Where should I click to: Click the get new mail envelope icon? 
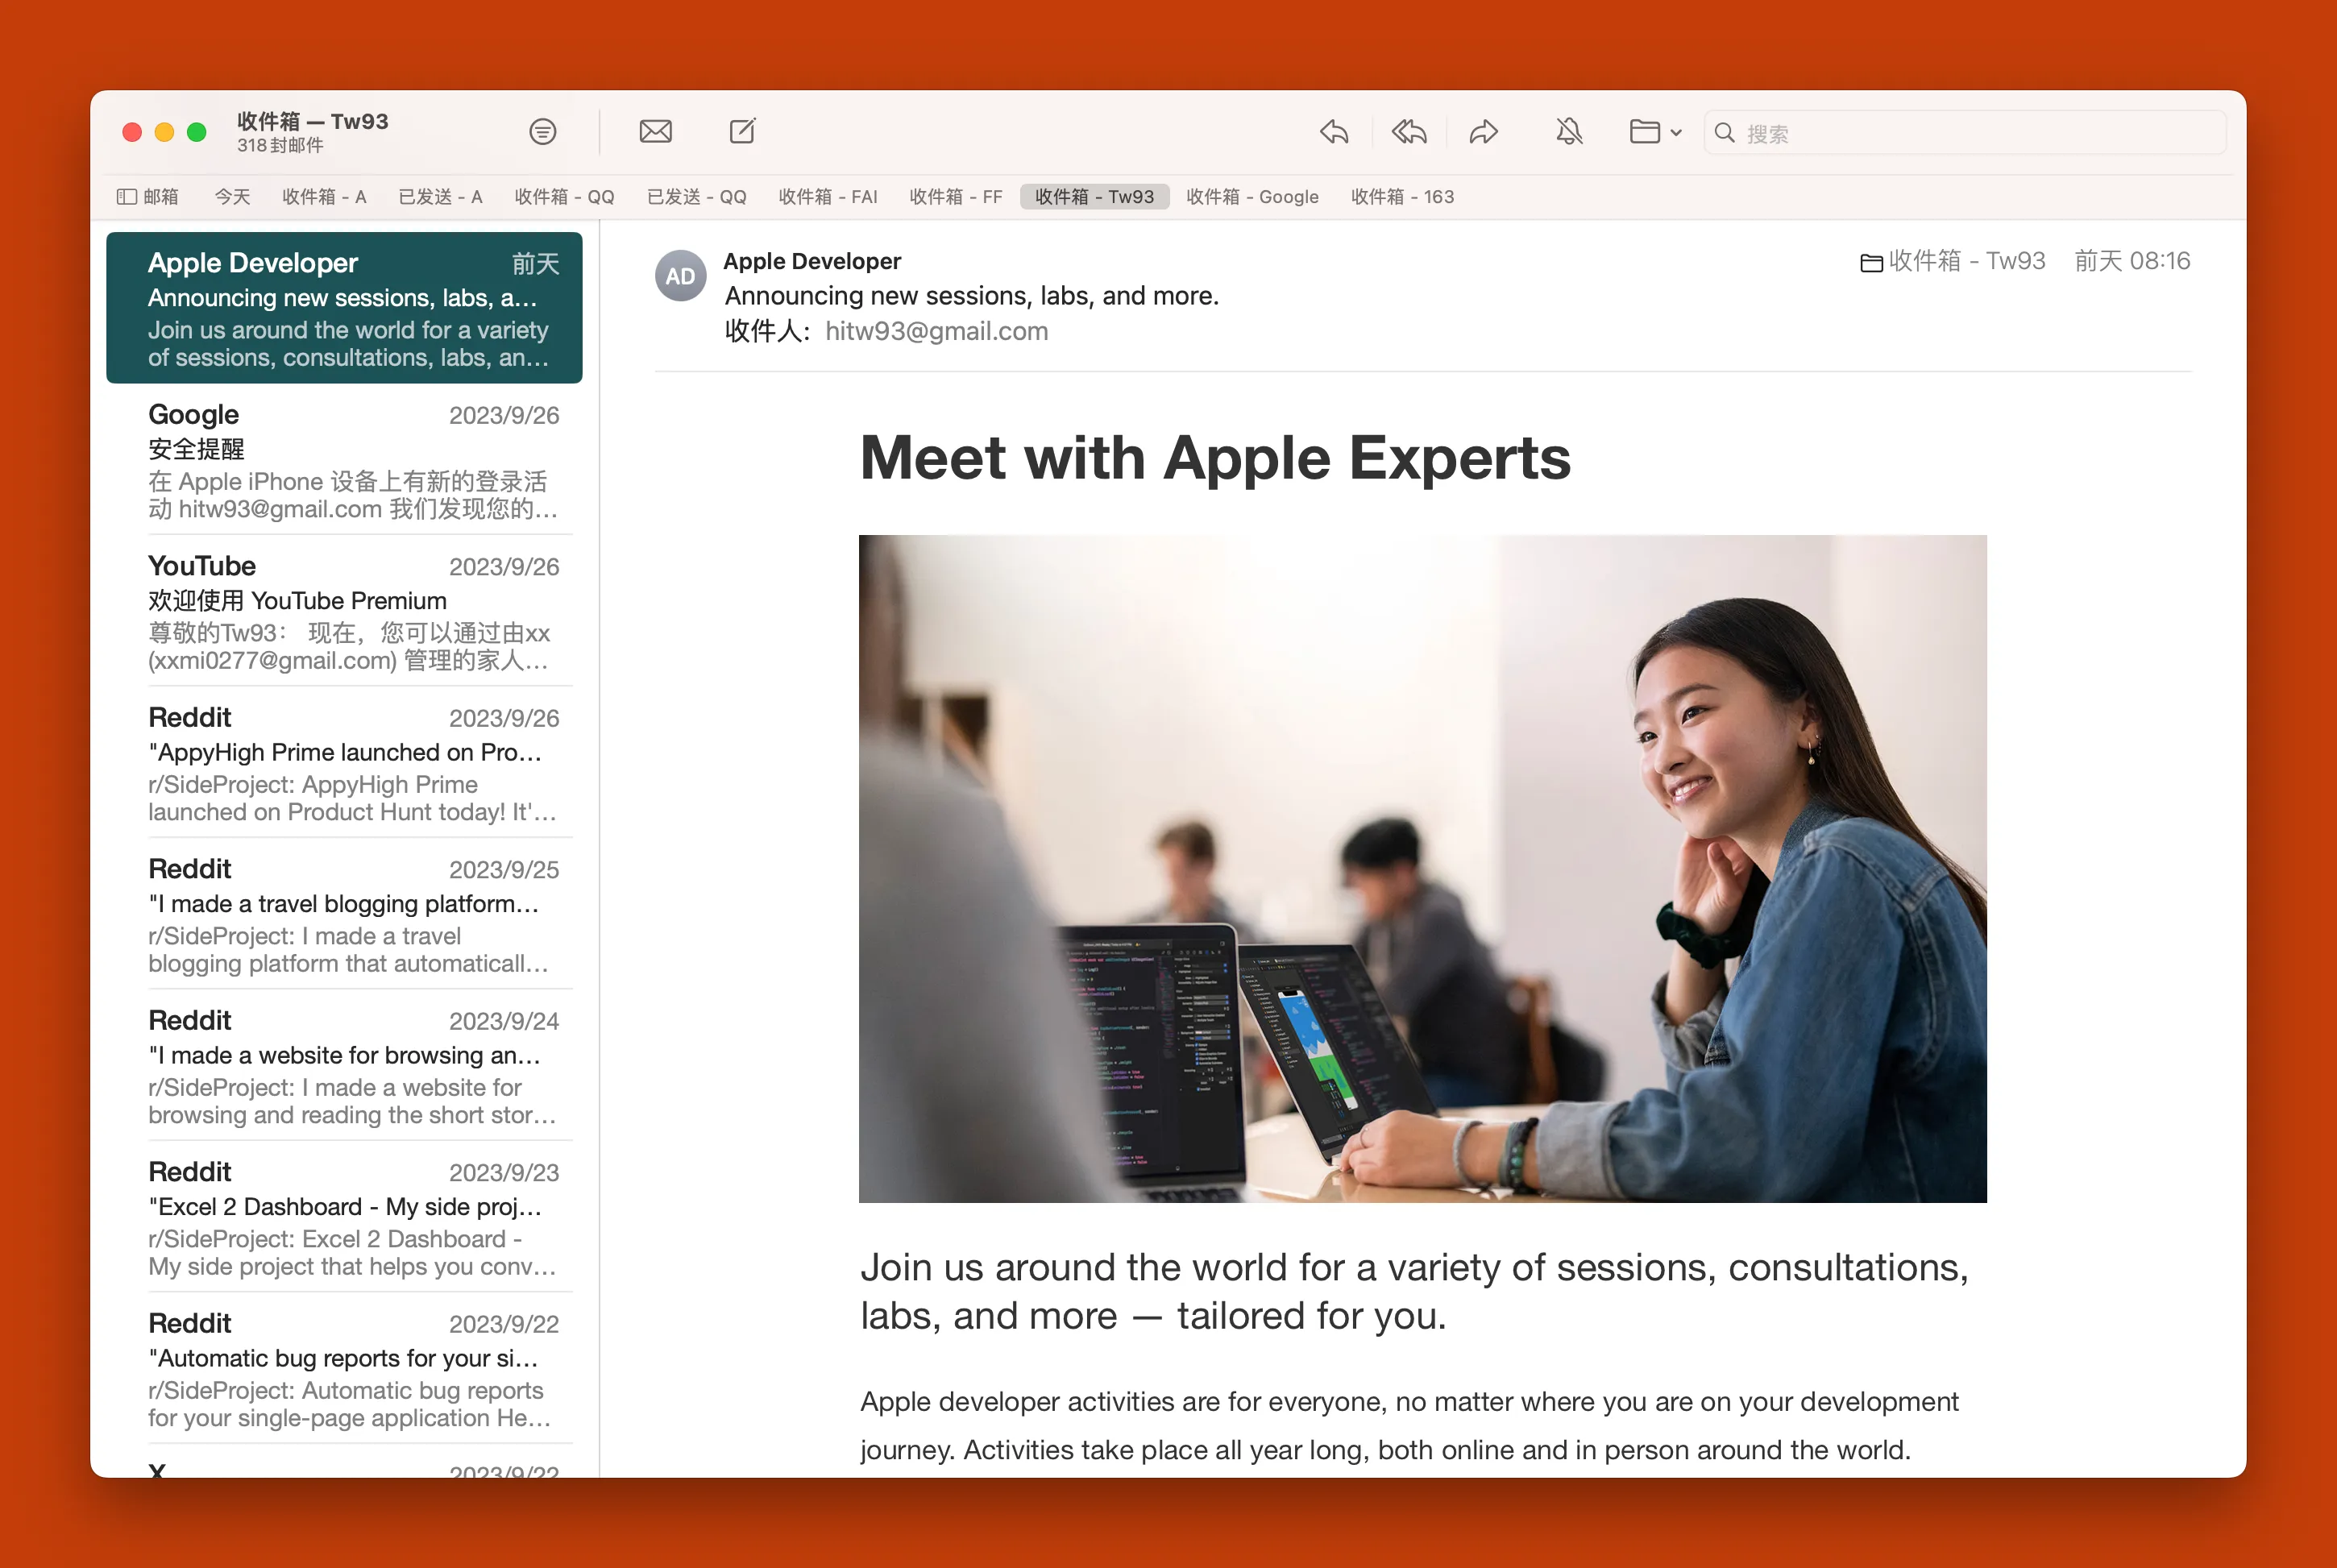pos(655,132)
